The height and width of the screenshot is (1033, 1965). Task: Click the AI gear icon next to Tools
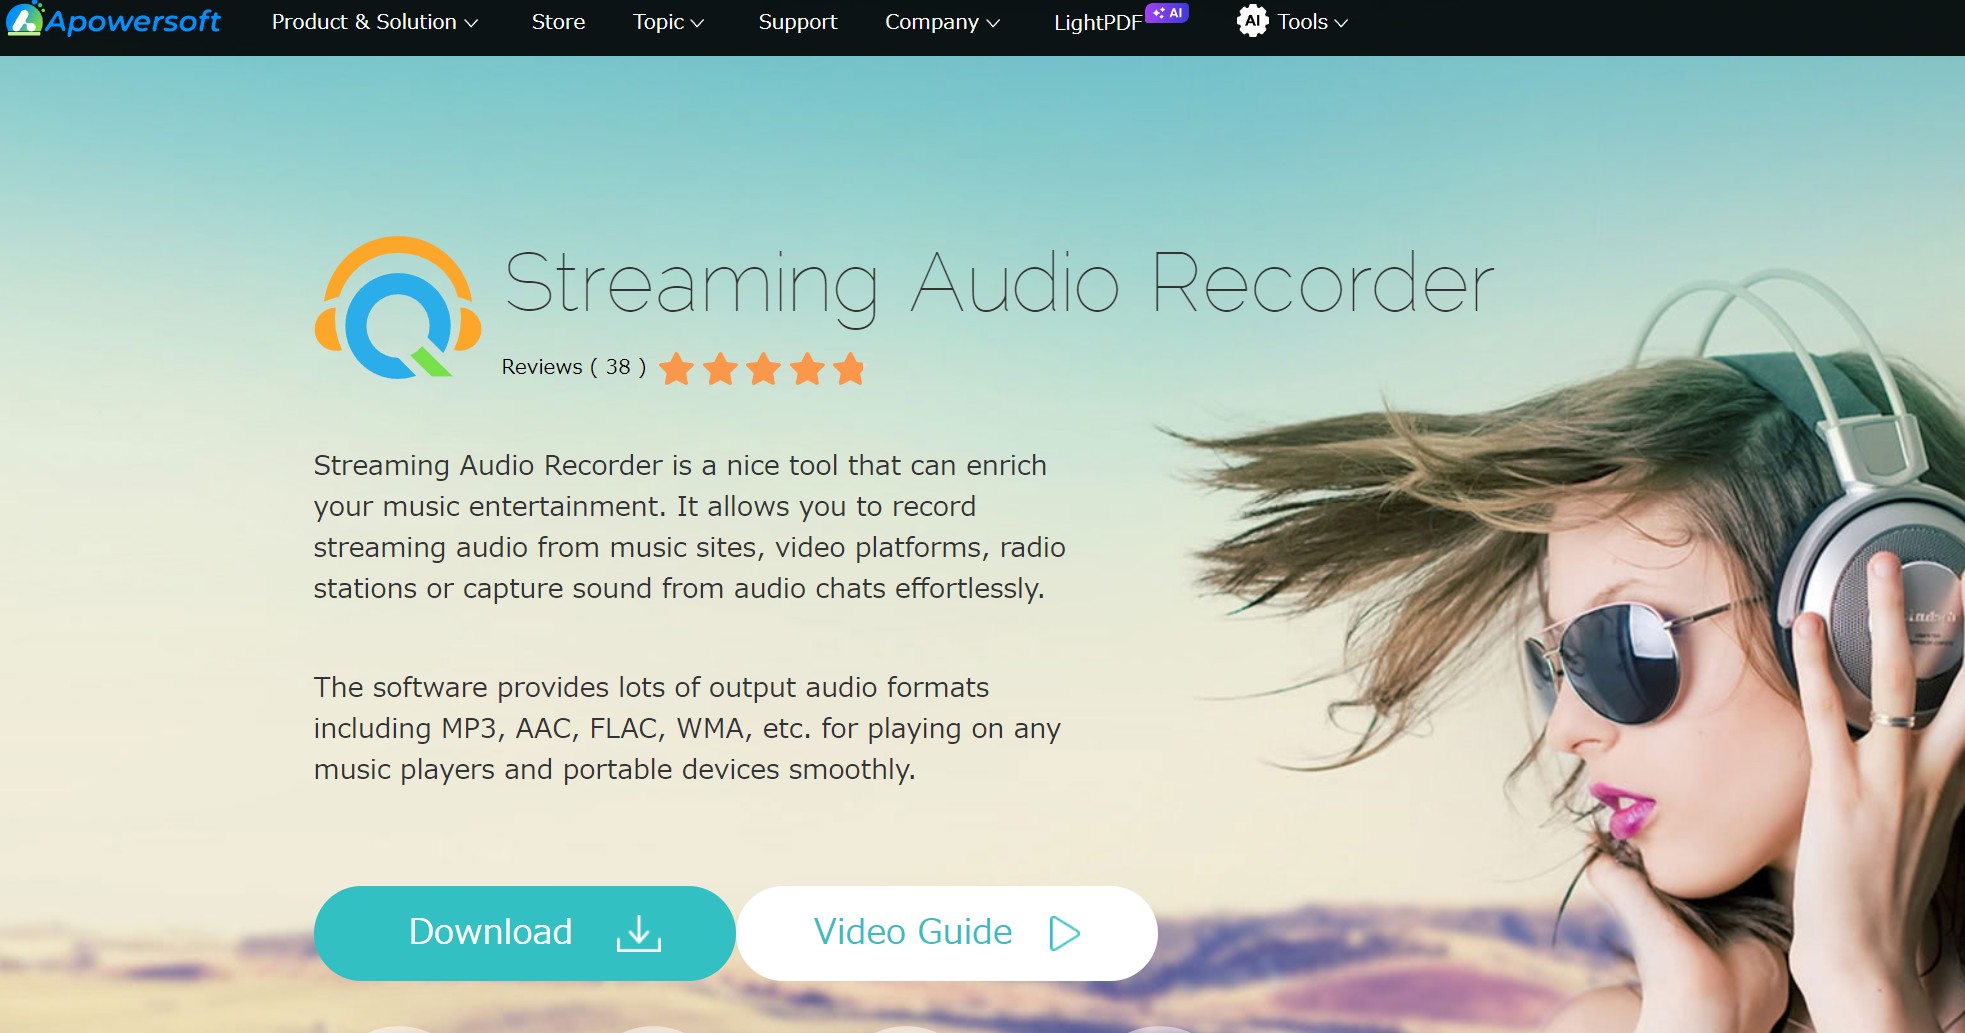[x=1252, y=21]
